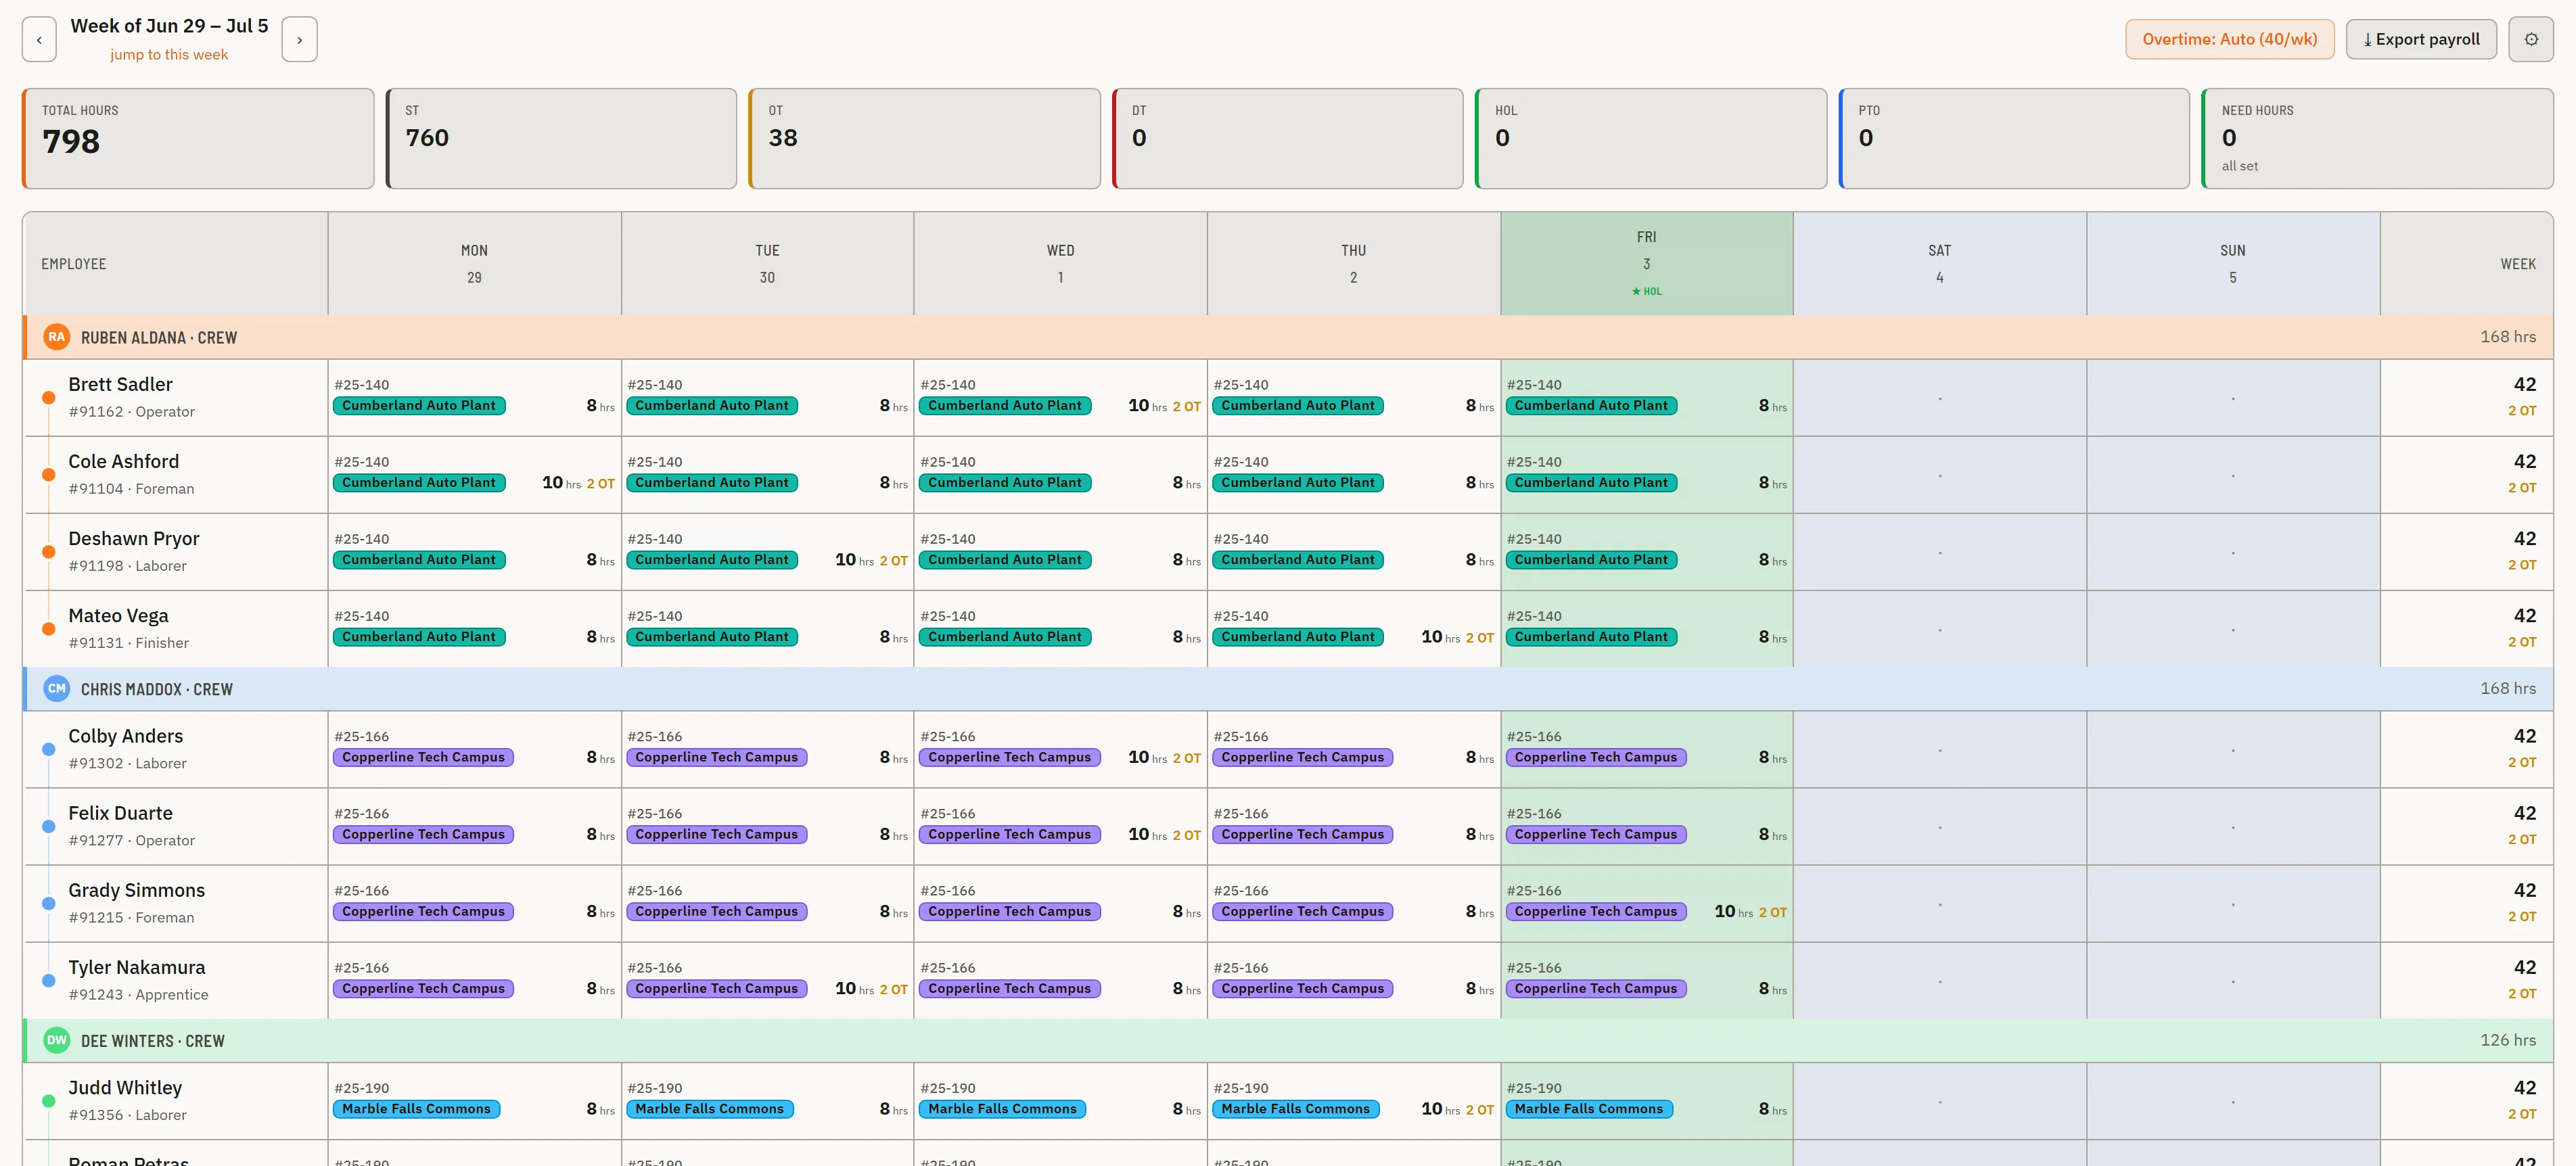The image size is (2576, 1166).
Task: Select the OT 38 summary card
Action: click(924, 139)
